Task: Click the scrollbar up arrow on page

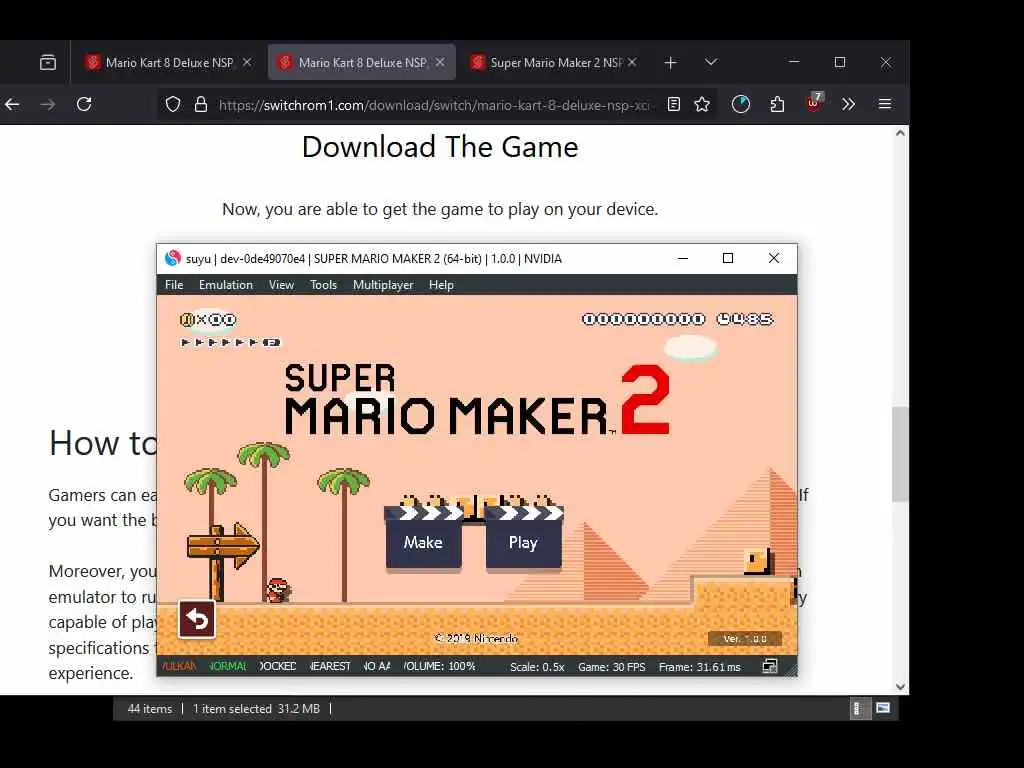Action: 901,133
